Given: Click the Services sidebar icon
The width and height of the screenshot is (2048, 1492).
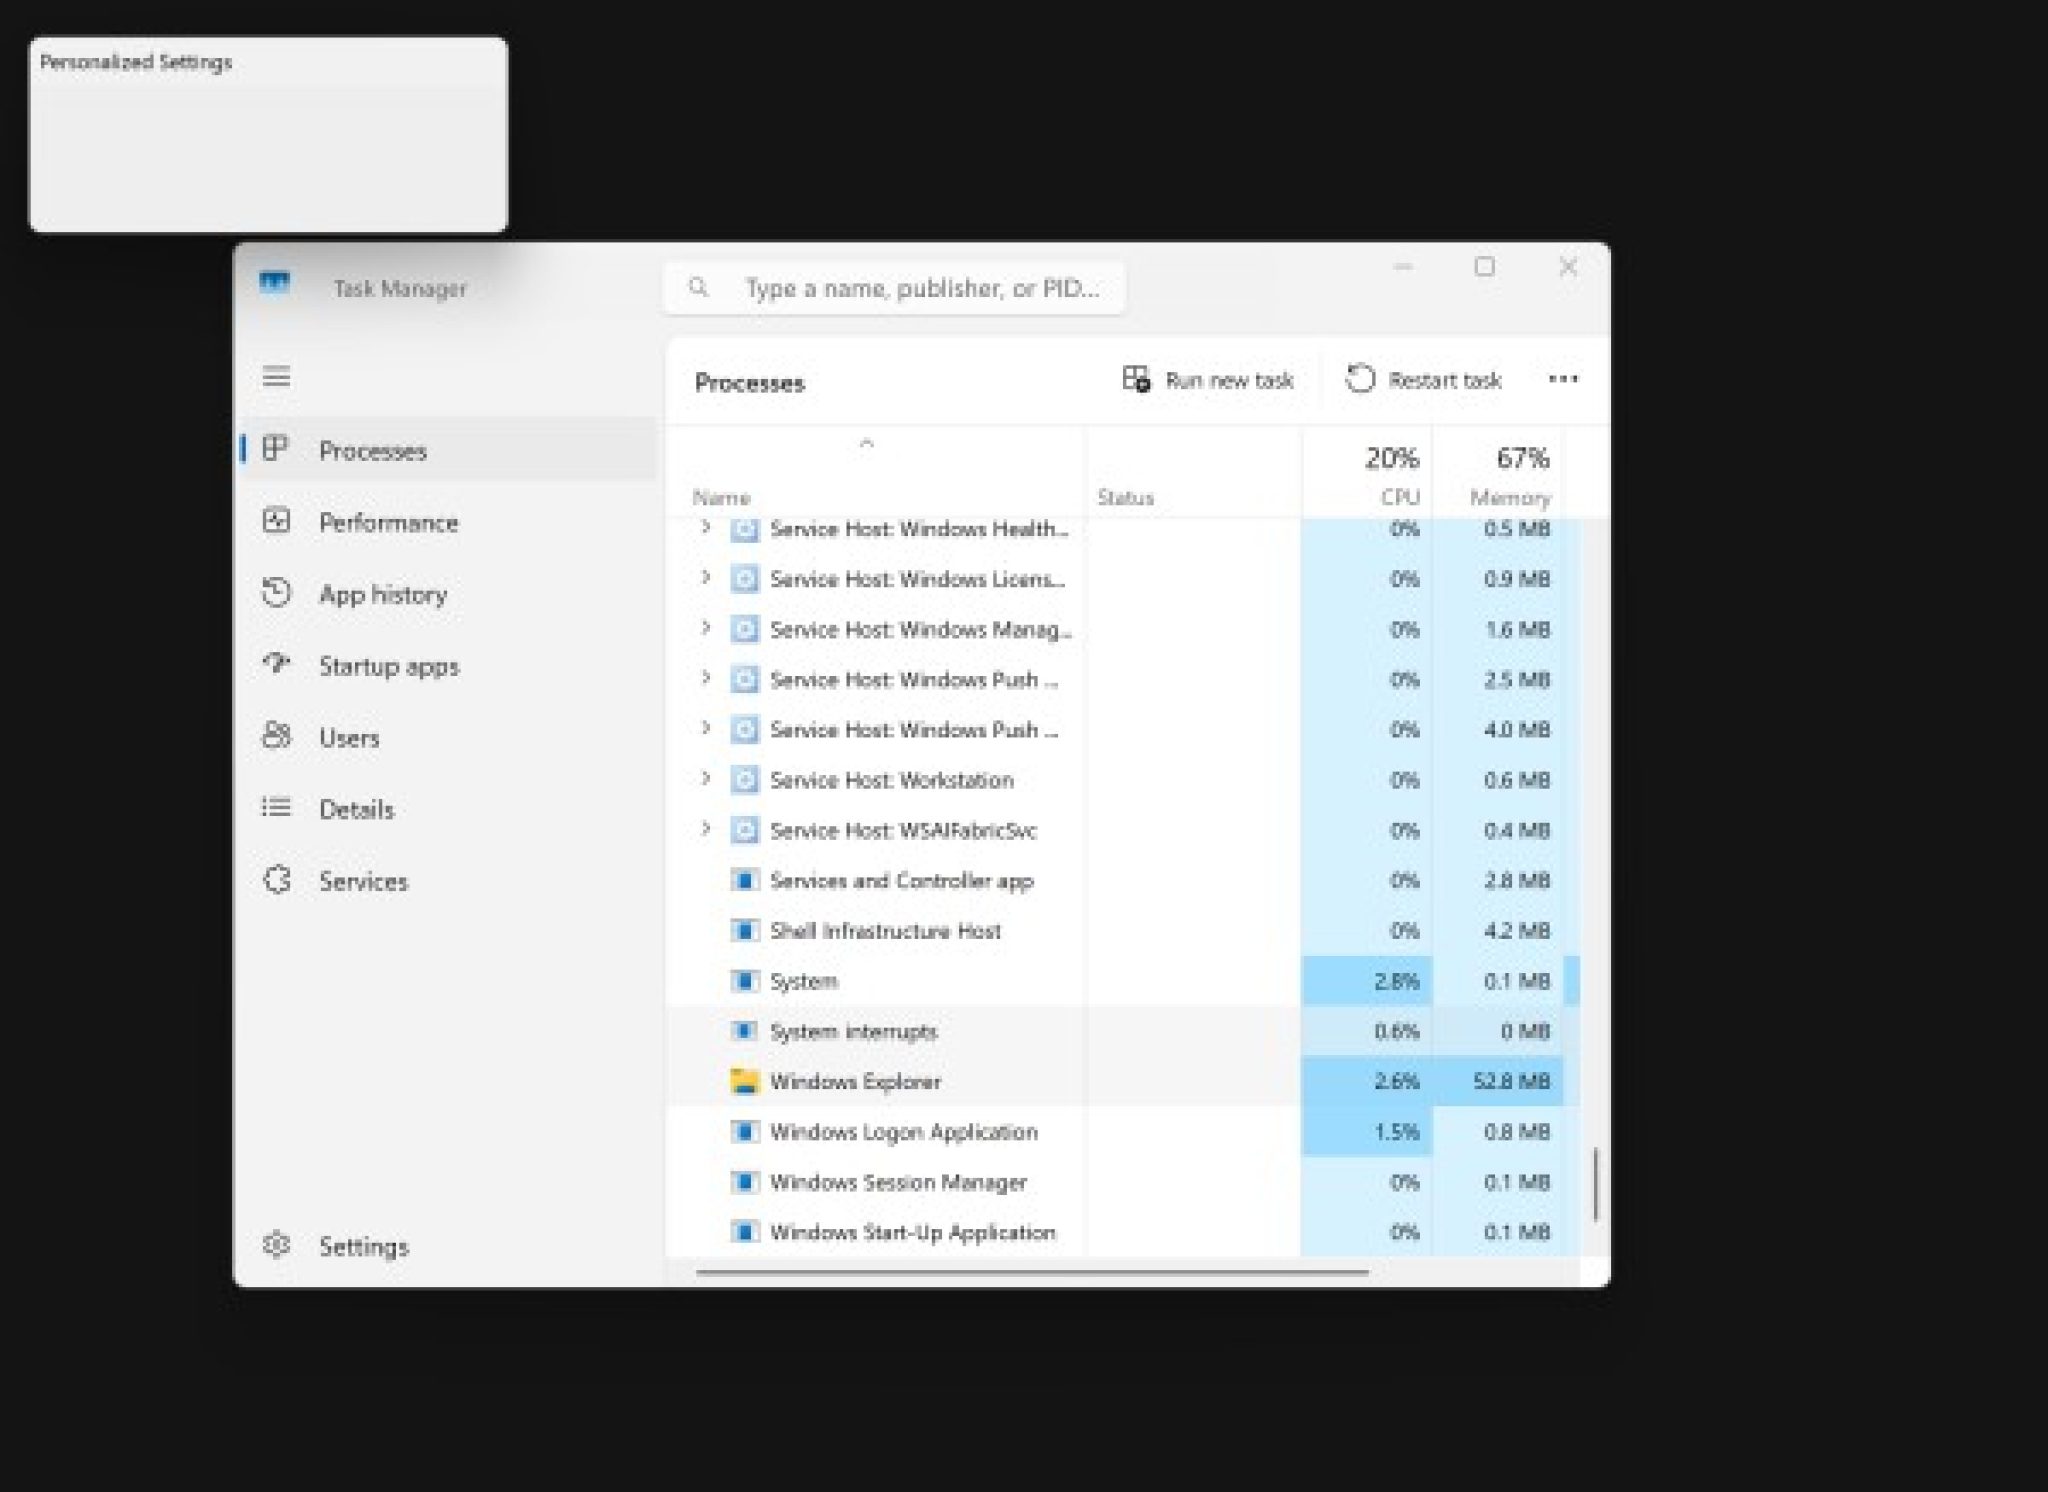Looking at the screenshot, I should click(276, 880).
